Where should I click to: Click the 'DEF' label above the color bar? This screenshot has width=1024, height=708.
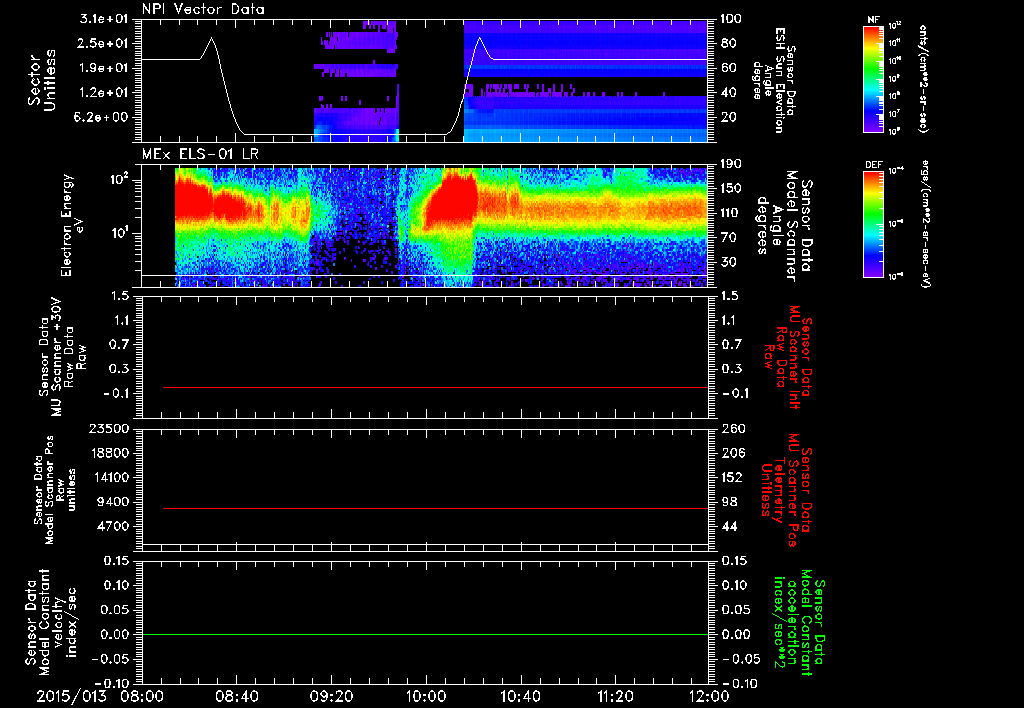point(873,165)
